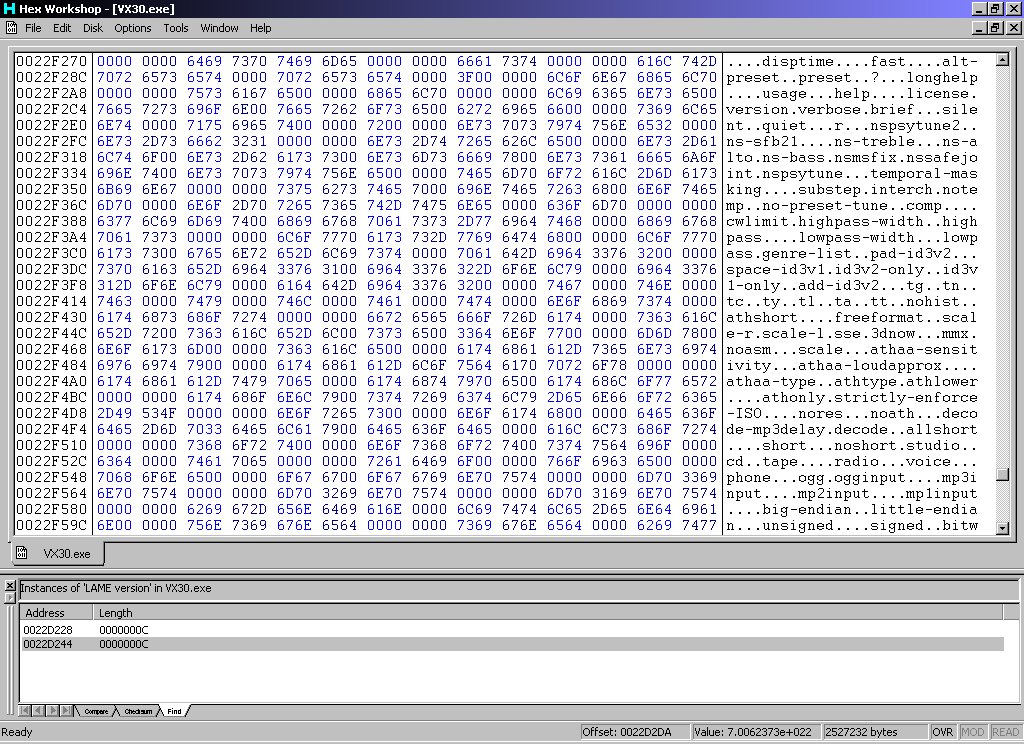Screen dimensions: 1024x744
Task: Sort results by Length column header
Action: [x=547, y=613]
